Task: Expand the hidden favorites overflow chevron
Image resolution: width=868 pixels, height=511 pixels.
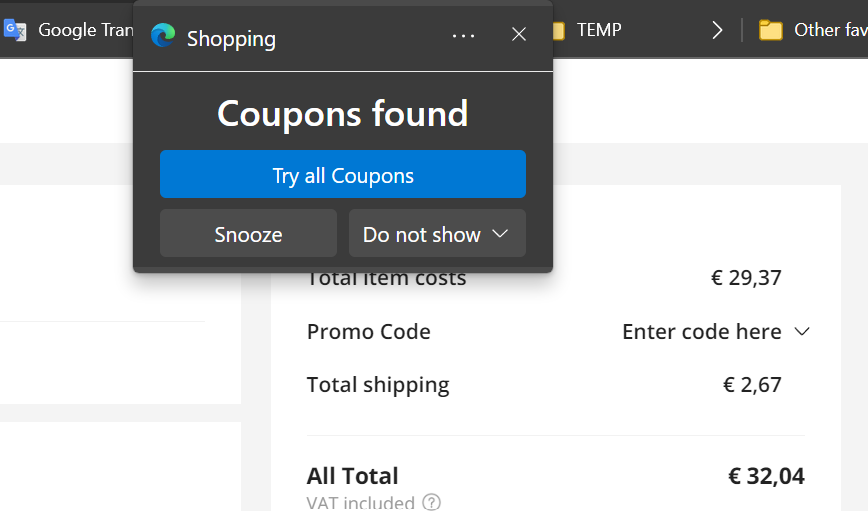Action: (717, 30)
